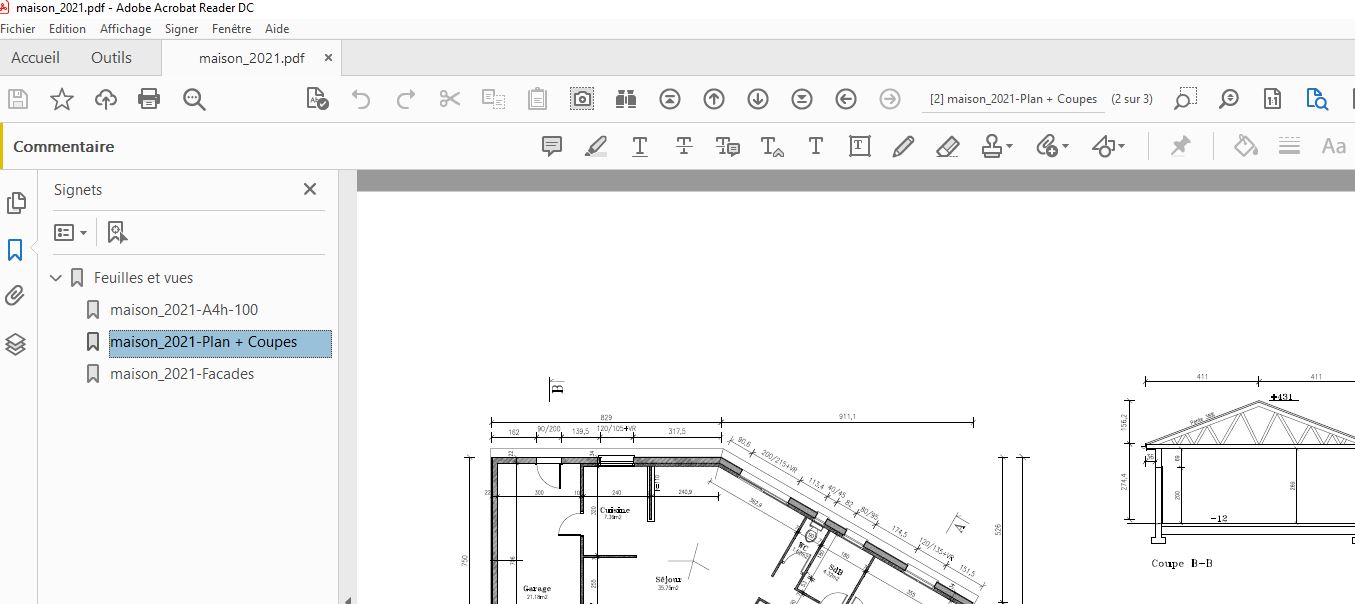Image resolution: width=1355 pixels, height=604 pixels.
Task: Select the Add text comment tool
Action: (x=816, y=147)
